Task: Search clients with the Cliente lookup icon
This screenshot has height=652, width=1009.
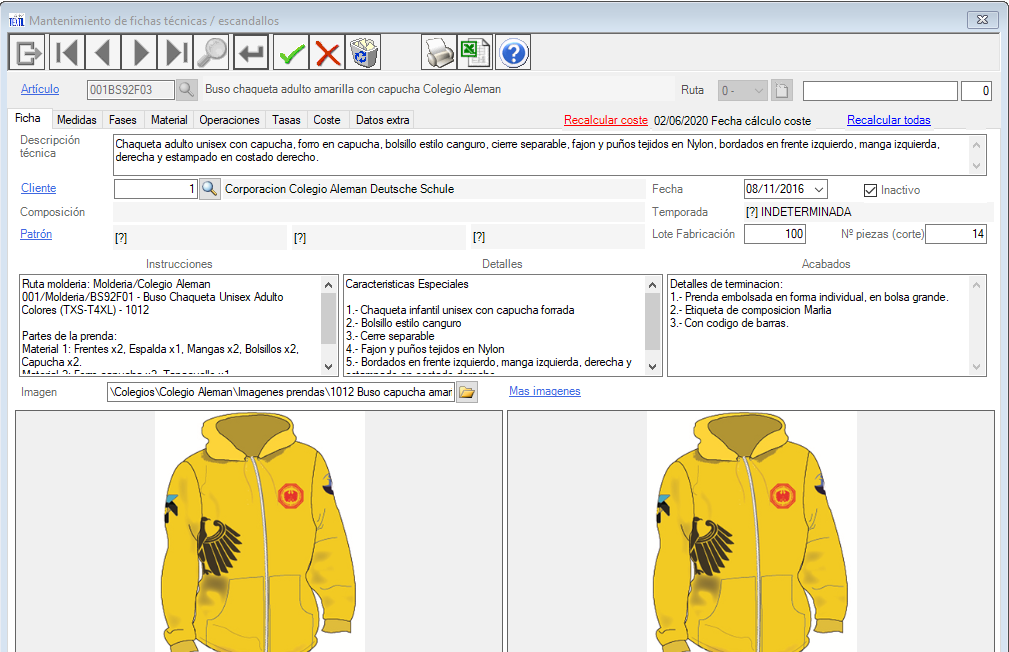Action: [x=209, y=189]
